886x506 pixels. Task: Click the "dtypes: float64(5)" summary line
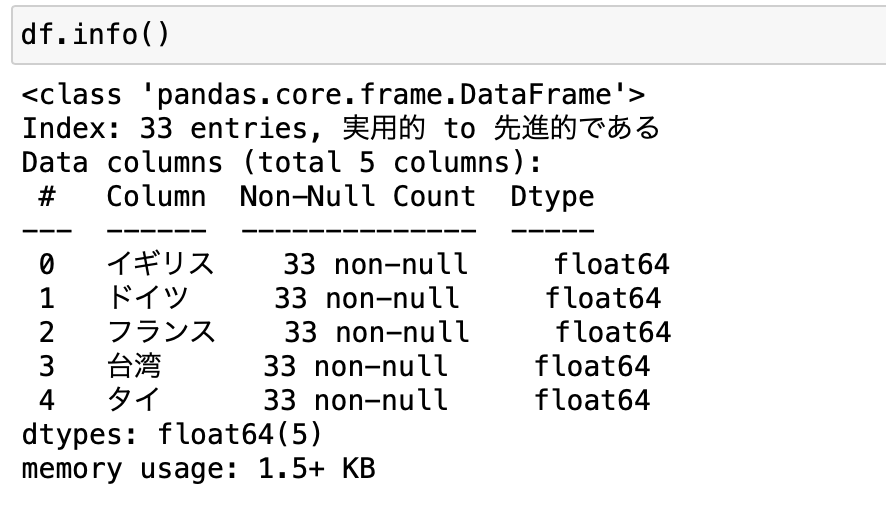click(x=170, y=435)
